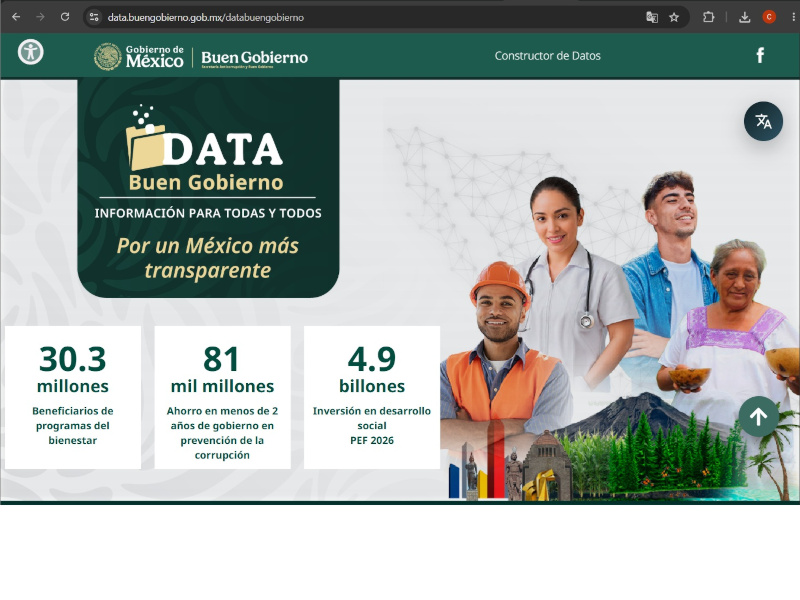This screenshot has height=600, width=800.
Task: Open the browser downloads icon
Action: (x=744, y=17)
